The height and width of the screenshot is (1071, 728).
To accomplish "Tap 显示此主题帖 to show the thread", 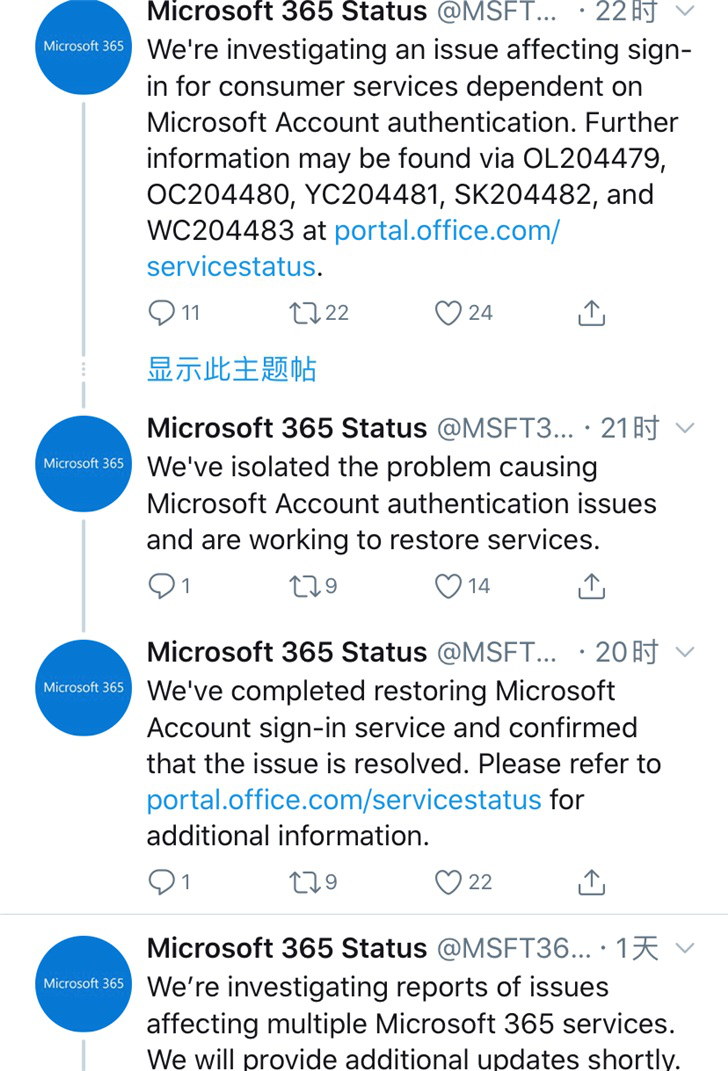I will [232, 369].
